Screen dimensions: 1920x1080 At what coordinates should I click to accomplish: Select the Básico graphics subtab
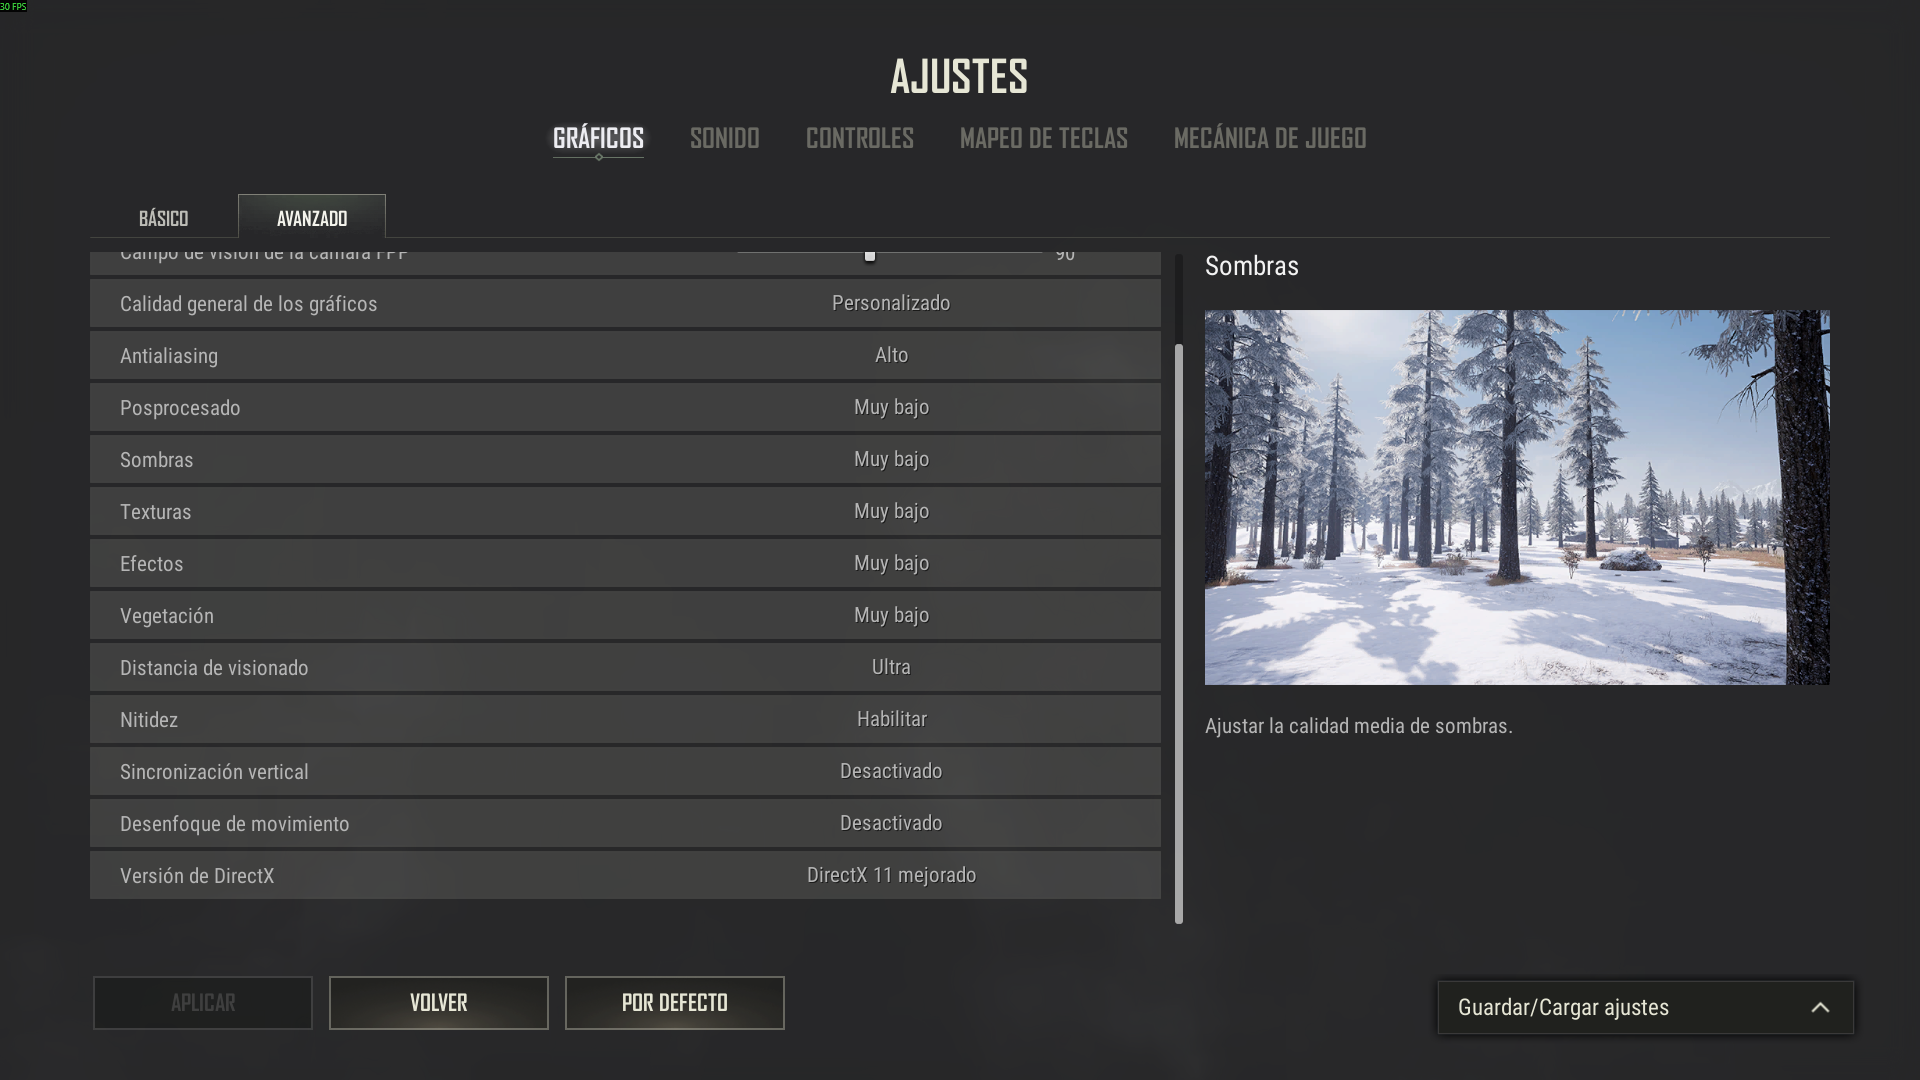click(163, 218)
